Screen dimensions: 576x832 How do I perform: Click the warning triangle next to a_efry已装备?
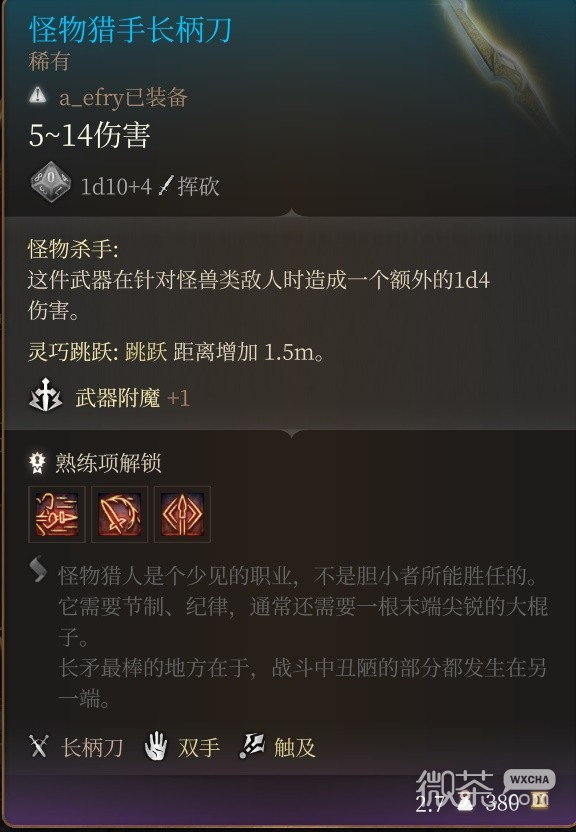(x=38, y=95)
